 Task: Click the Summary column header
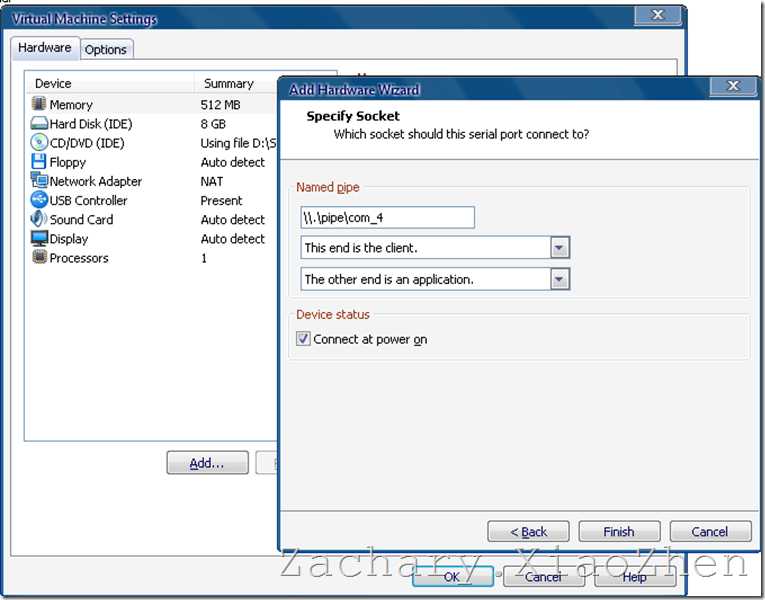point(229,83)
